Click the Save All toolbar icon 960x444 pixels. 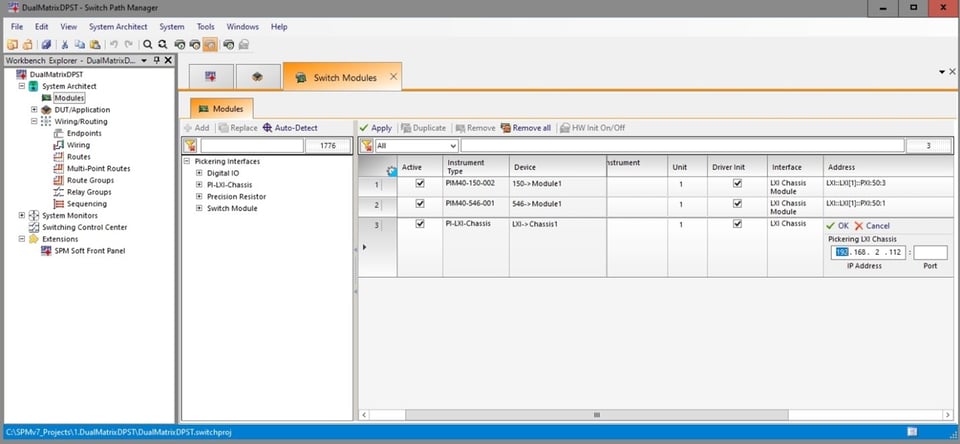[x=46, y=44]
